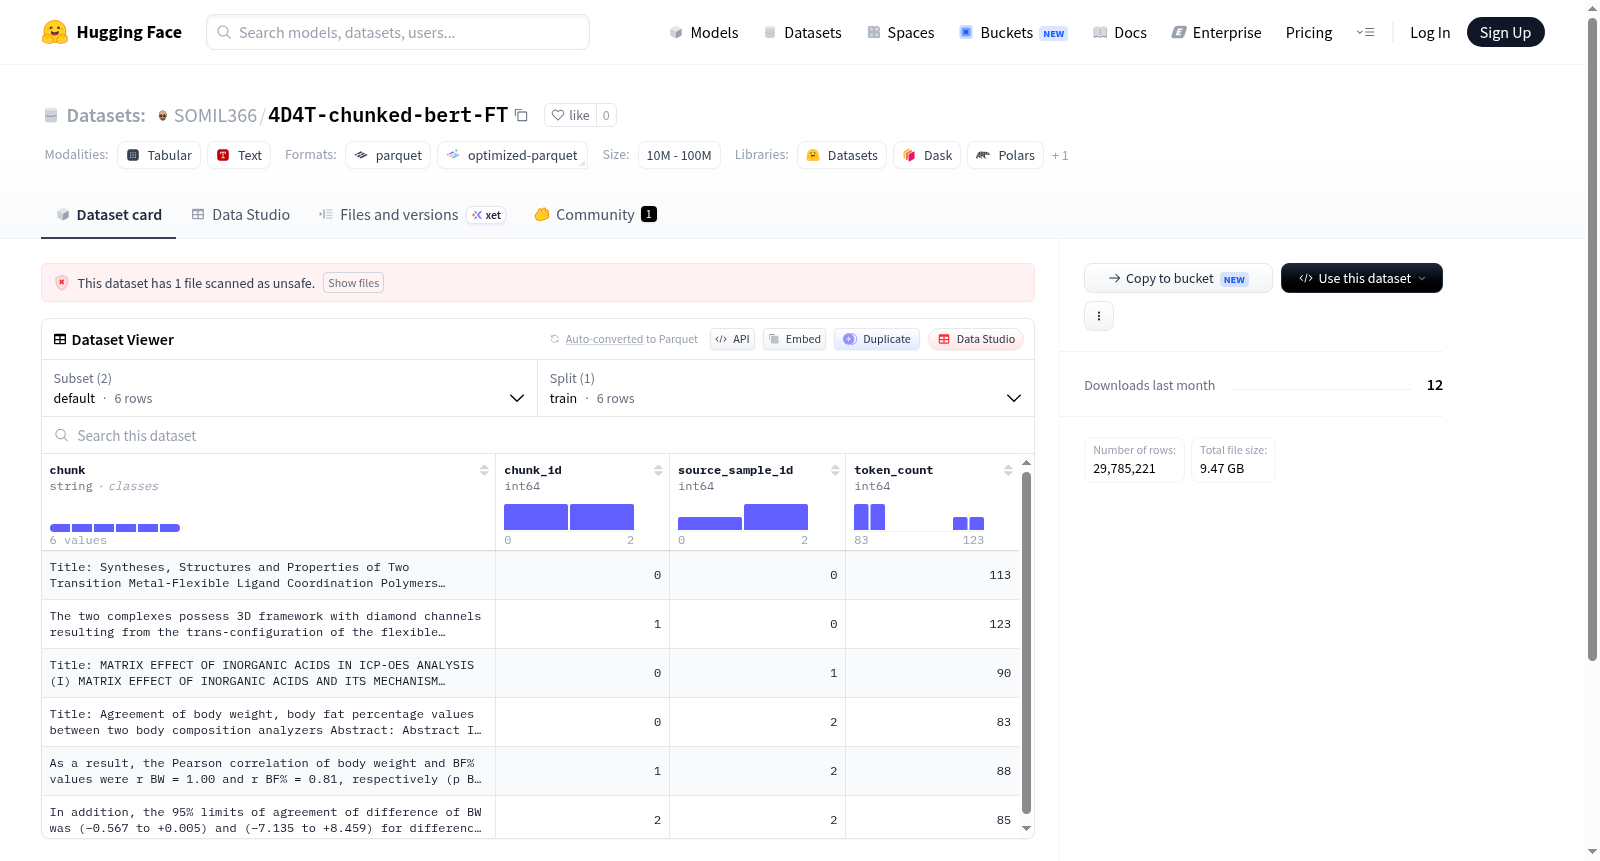The height and width of the screenshot is (861, 1600).
Task: Sort the token_count column with its sort arrows
Action: coord(1008,470)
